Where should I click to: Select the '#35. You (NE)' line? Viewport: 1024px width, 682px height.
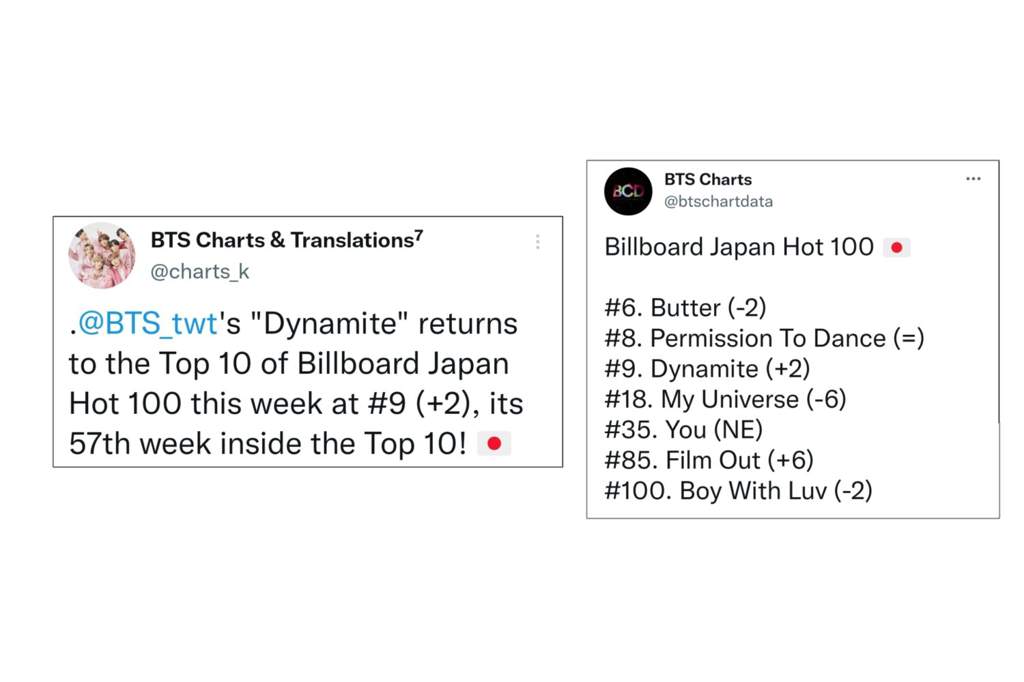pyautogui.click(x=684, y=430)
